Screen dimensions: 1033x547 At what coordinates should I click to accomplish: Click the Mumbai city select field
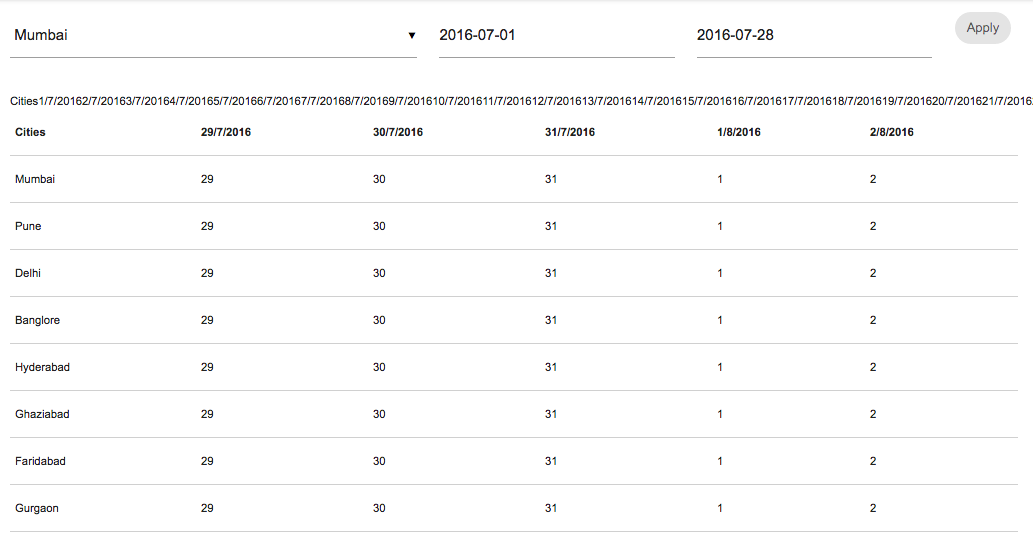coord(200,36)
